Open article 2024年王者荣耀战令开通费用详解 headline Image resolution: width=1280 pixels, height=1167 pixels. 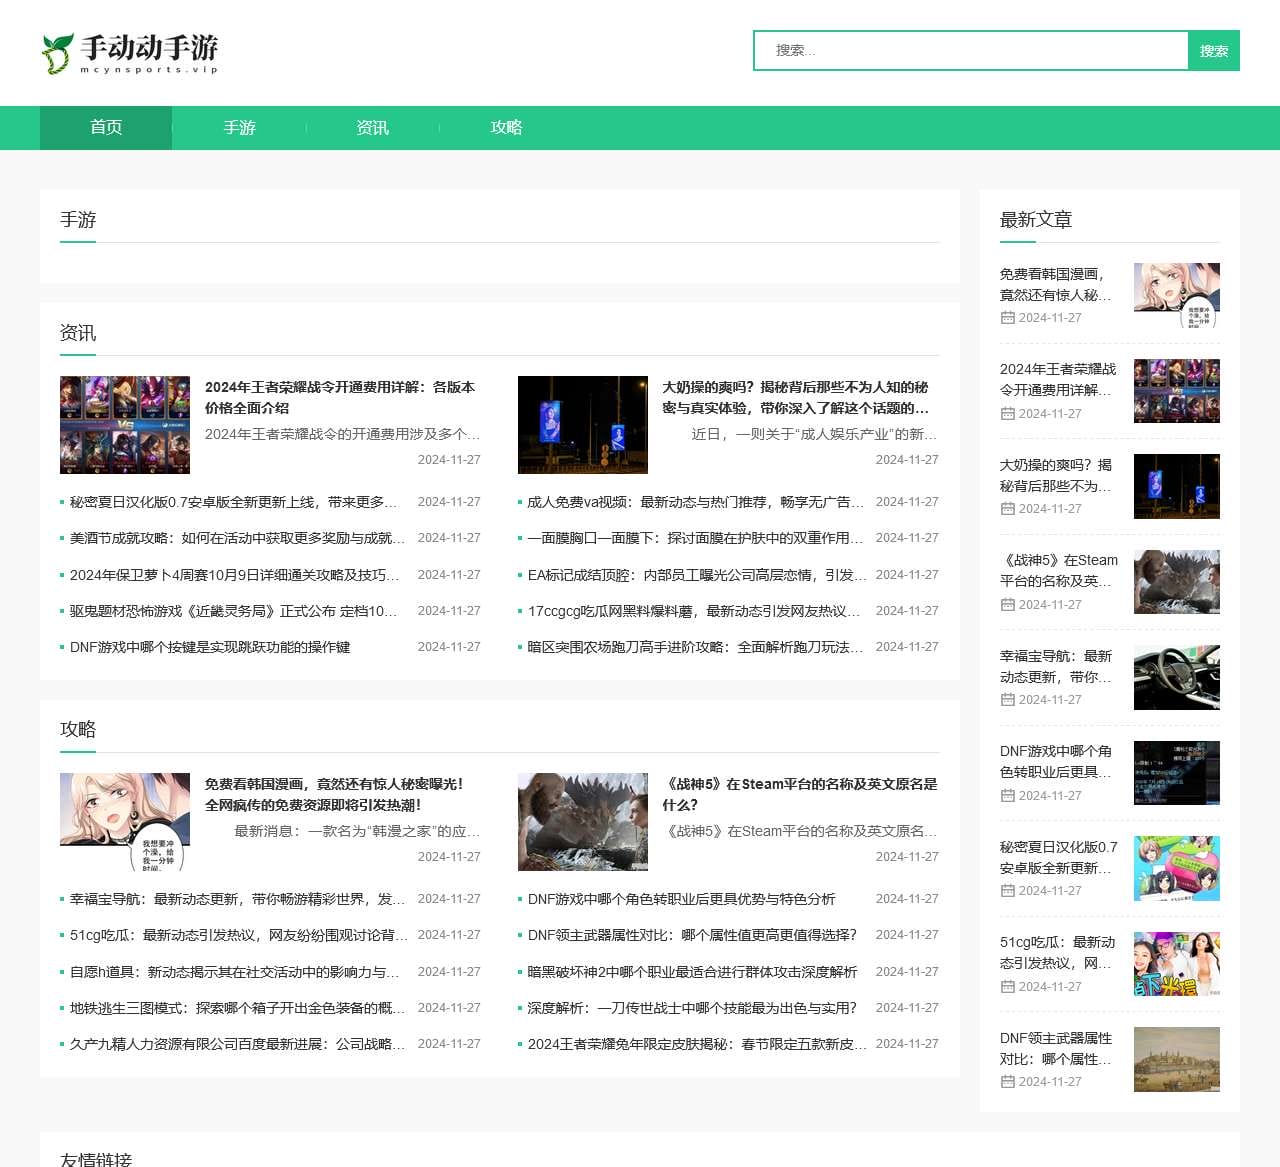[x=340, y=397]
